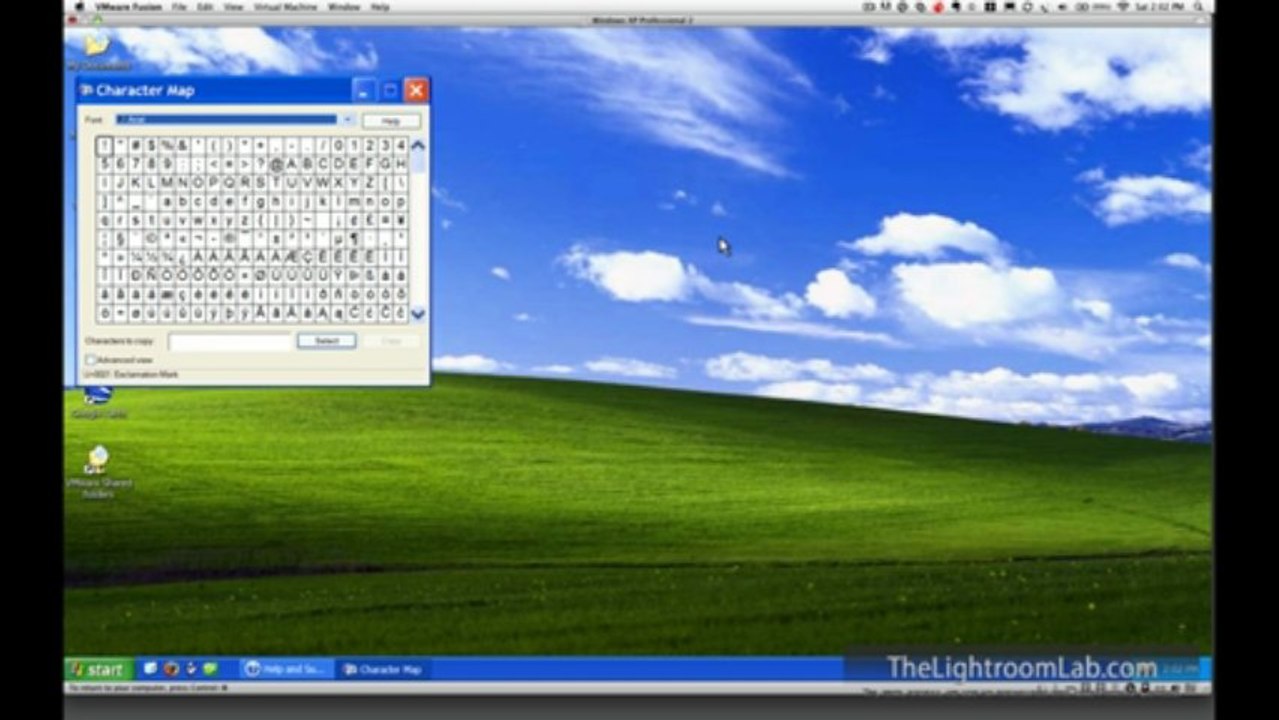Select the @ character in the grid
This screenshot has width=1279, height=720.
(277, 164)
